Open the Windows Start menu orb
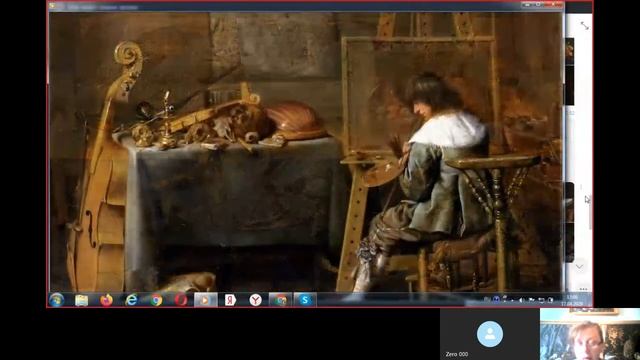640x360 pixels. tap(56, 300)
